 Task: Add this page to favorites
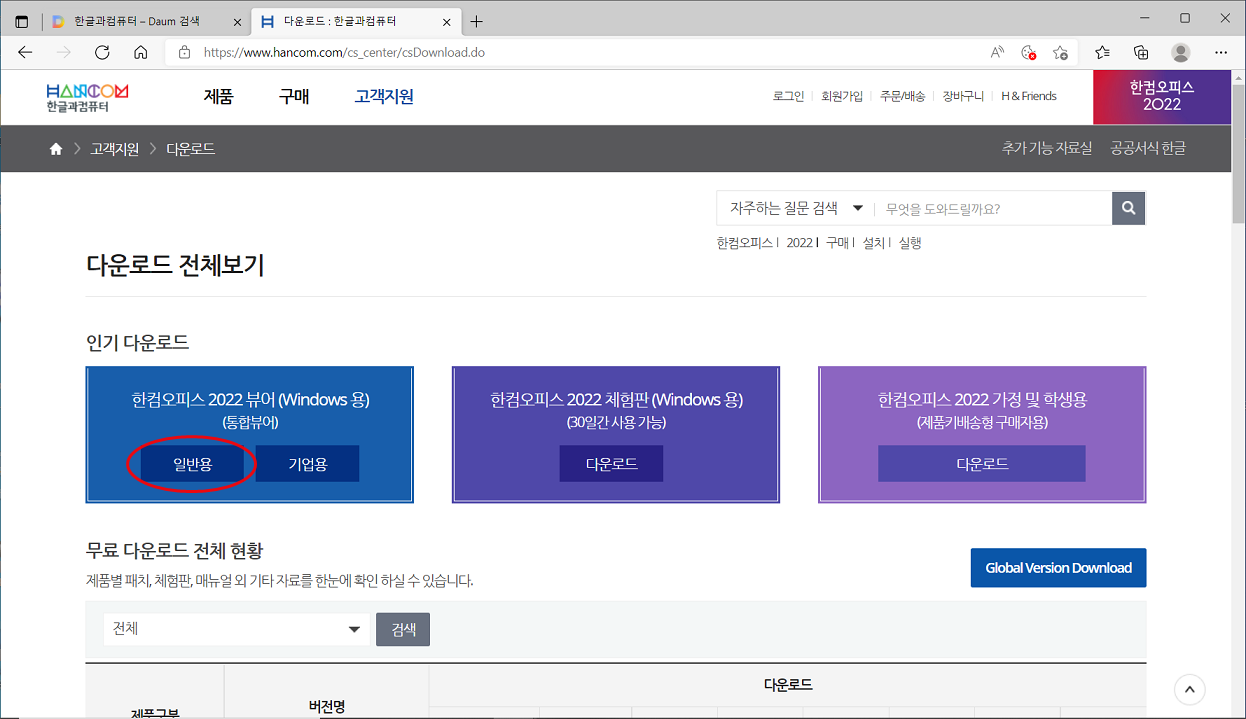click(1060, 52)
